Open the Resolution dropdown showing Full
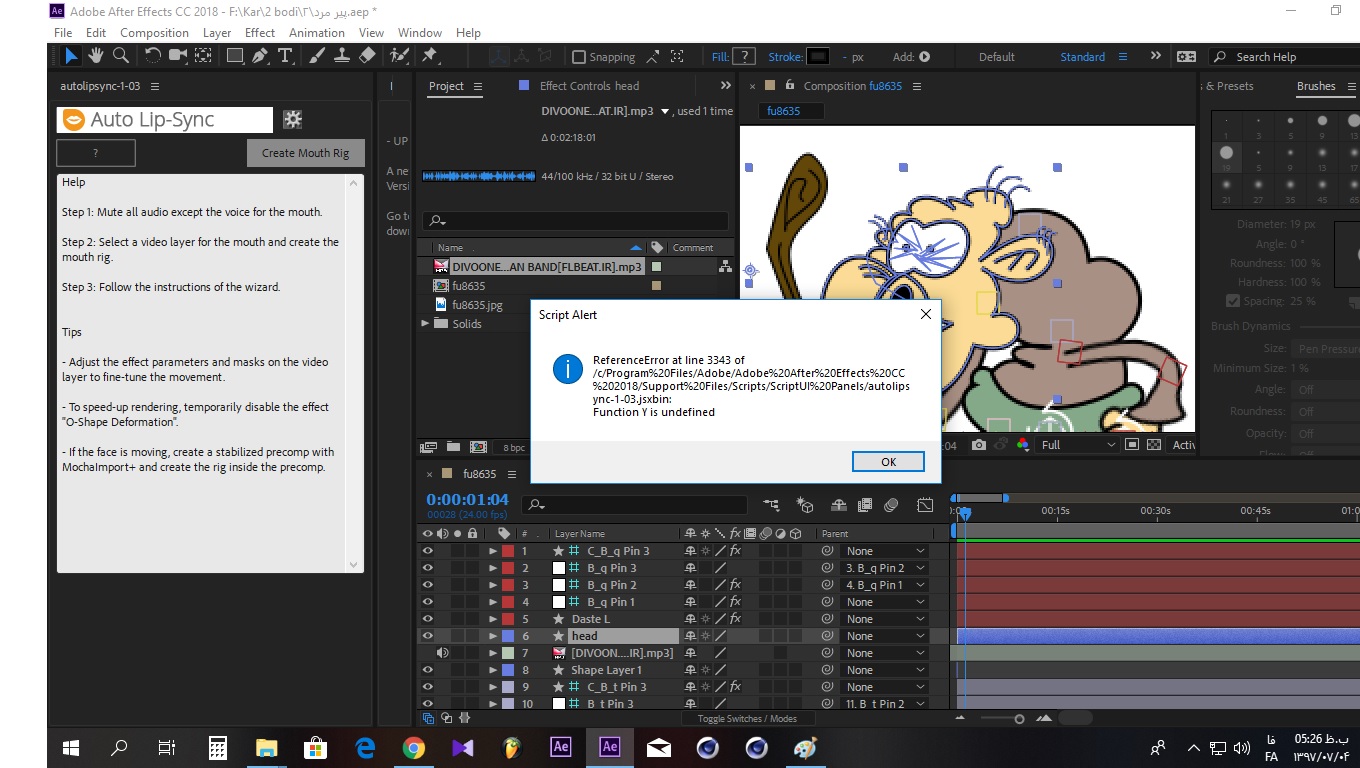The image size is (1360, 768). 1078,445
